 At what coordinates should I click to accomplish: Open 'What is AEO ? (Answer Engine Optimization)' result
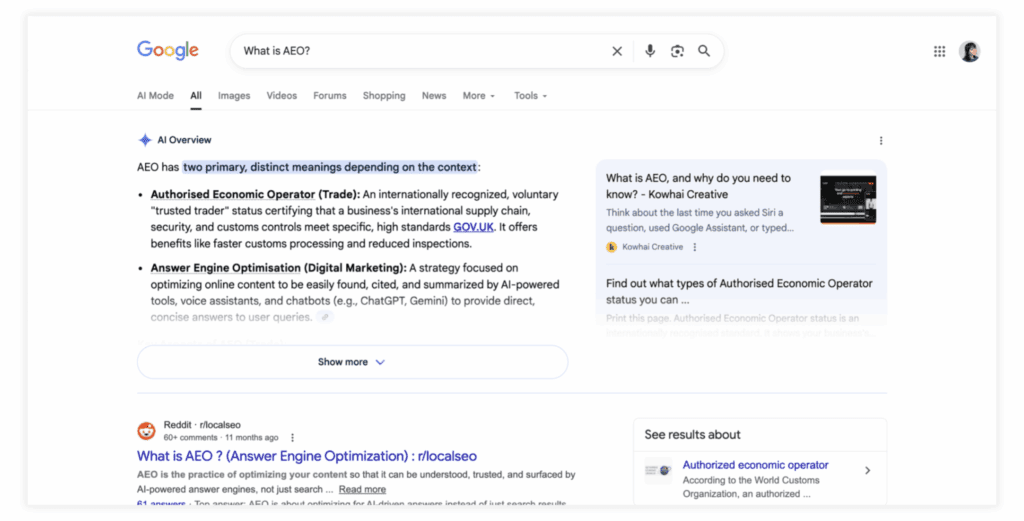(307, 456)
